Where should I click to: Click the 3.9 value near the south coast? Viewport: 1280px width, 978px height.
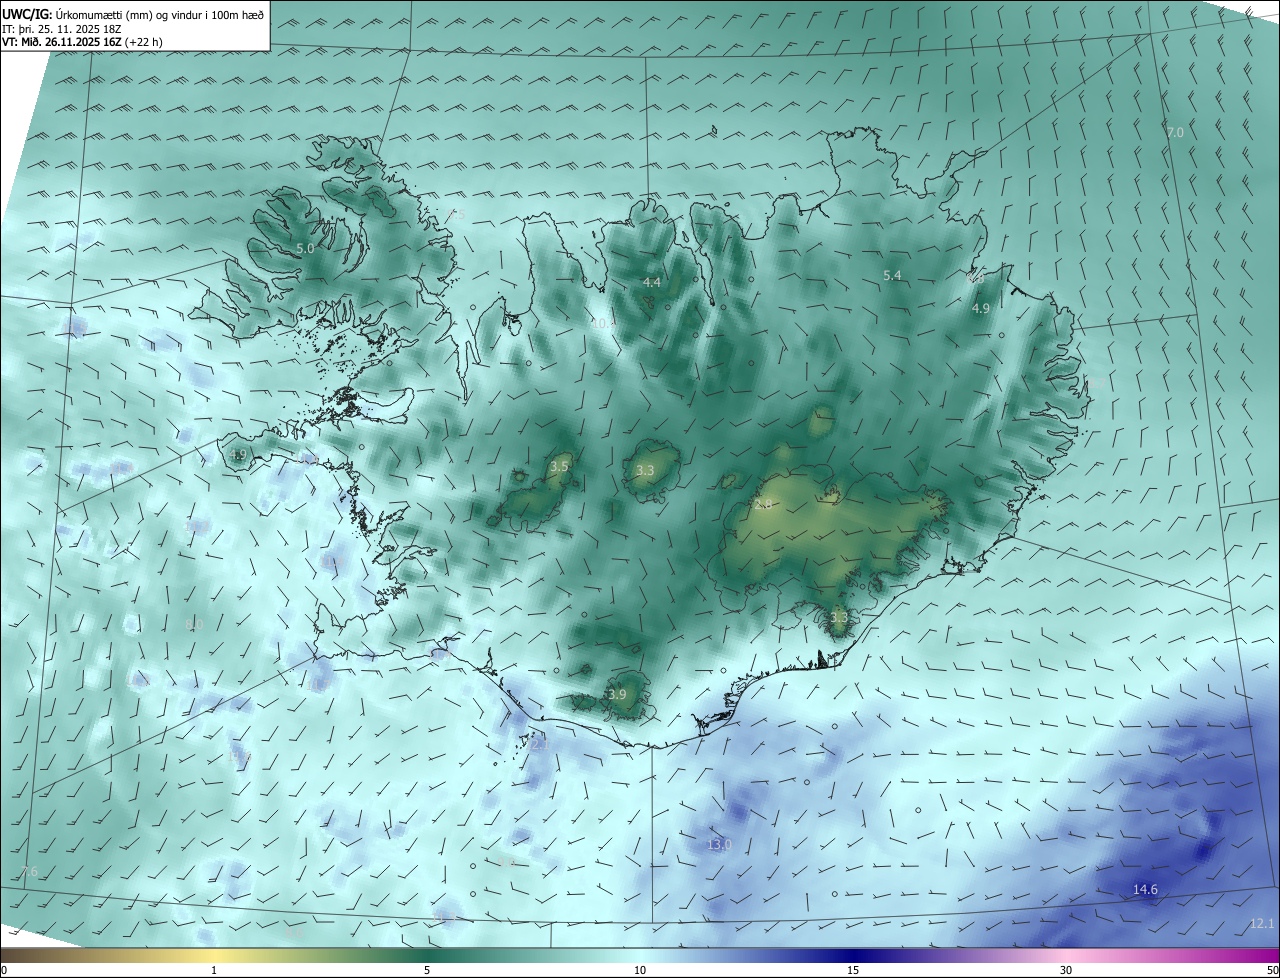tap(617, 694)
